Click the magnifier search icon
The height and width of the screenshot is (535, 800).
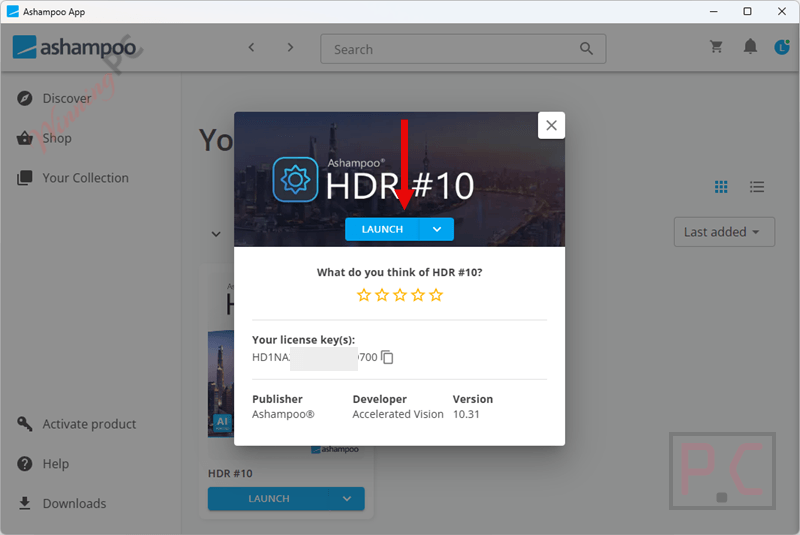tap(586, 49)
